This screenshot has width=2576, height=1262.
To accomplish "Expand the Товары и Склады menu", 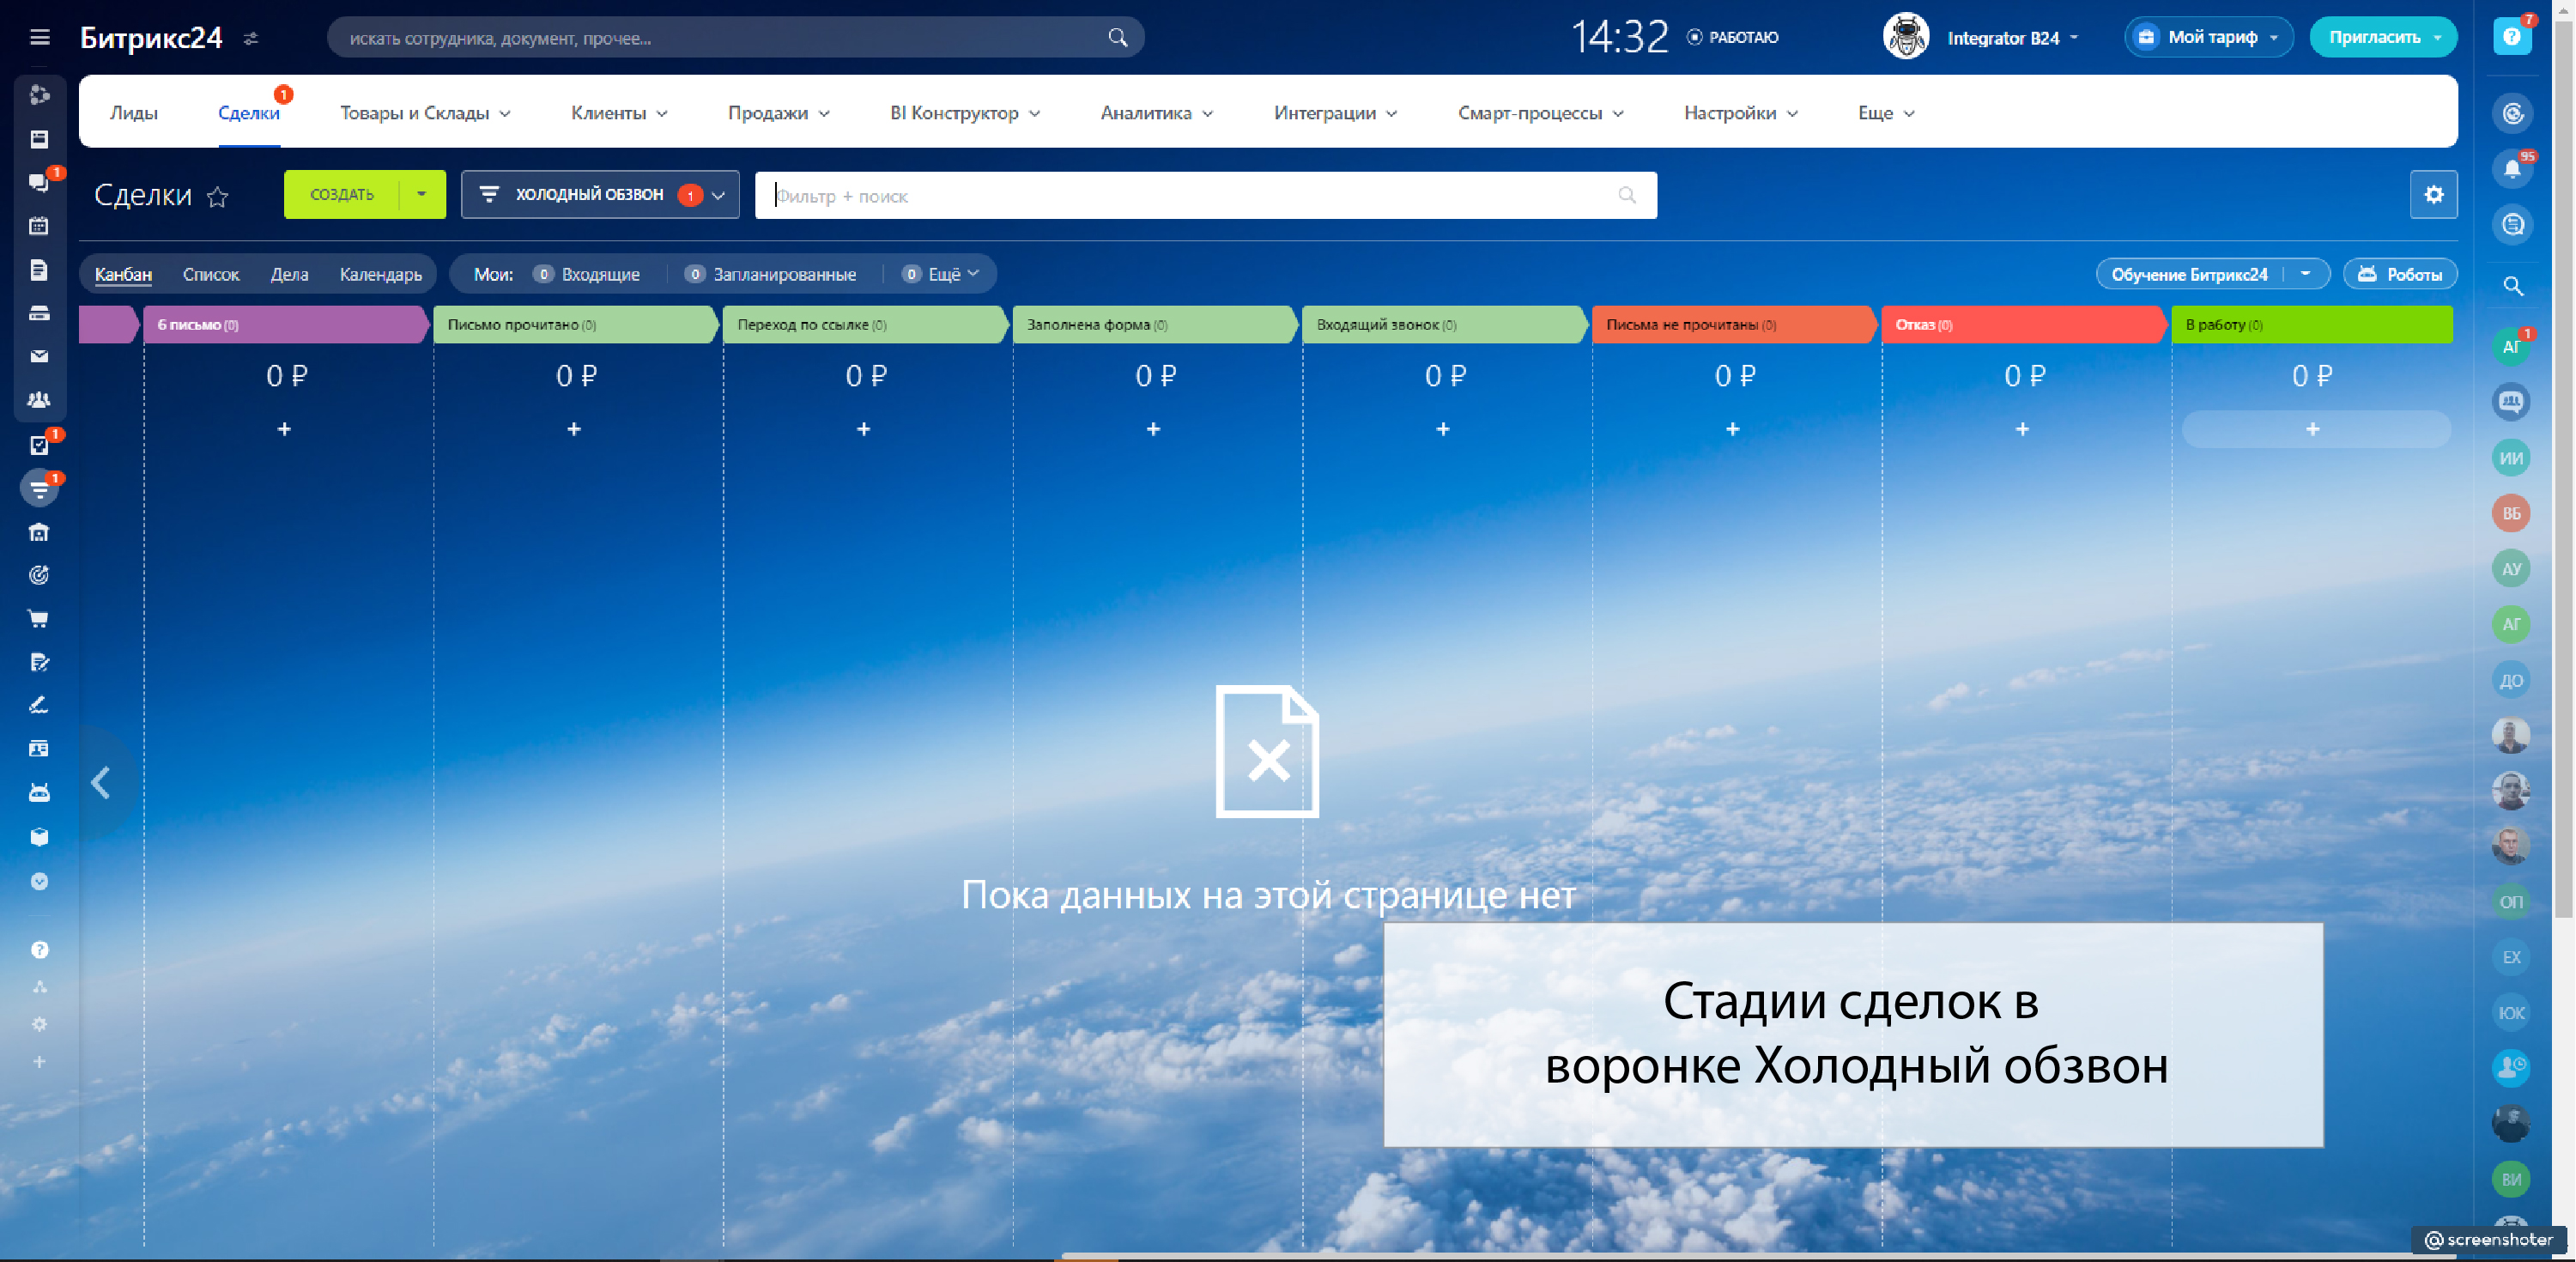I will 425,113.
